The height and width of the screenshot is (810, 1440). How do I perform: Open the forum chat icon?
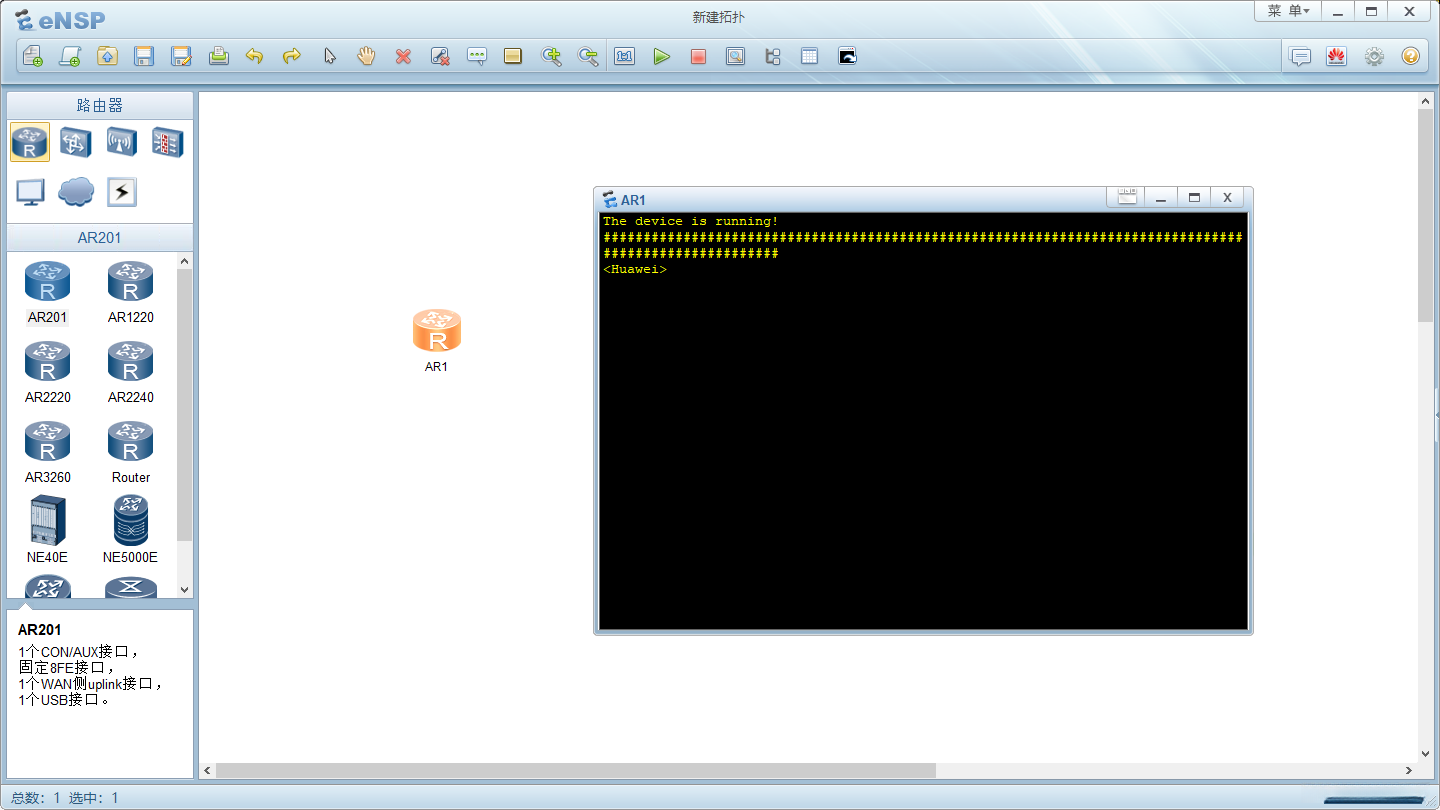coord(1300,56)
